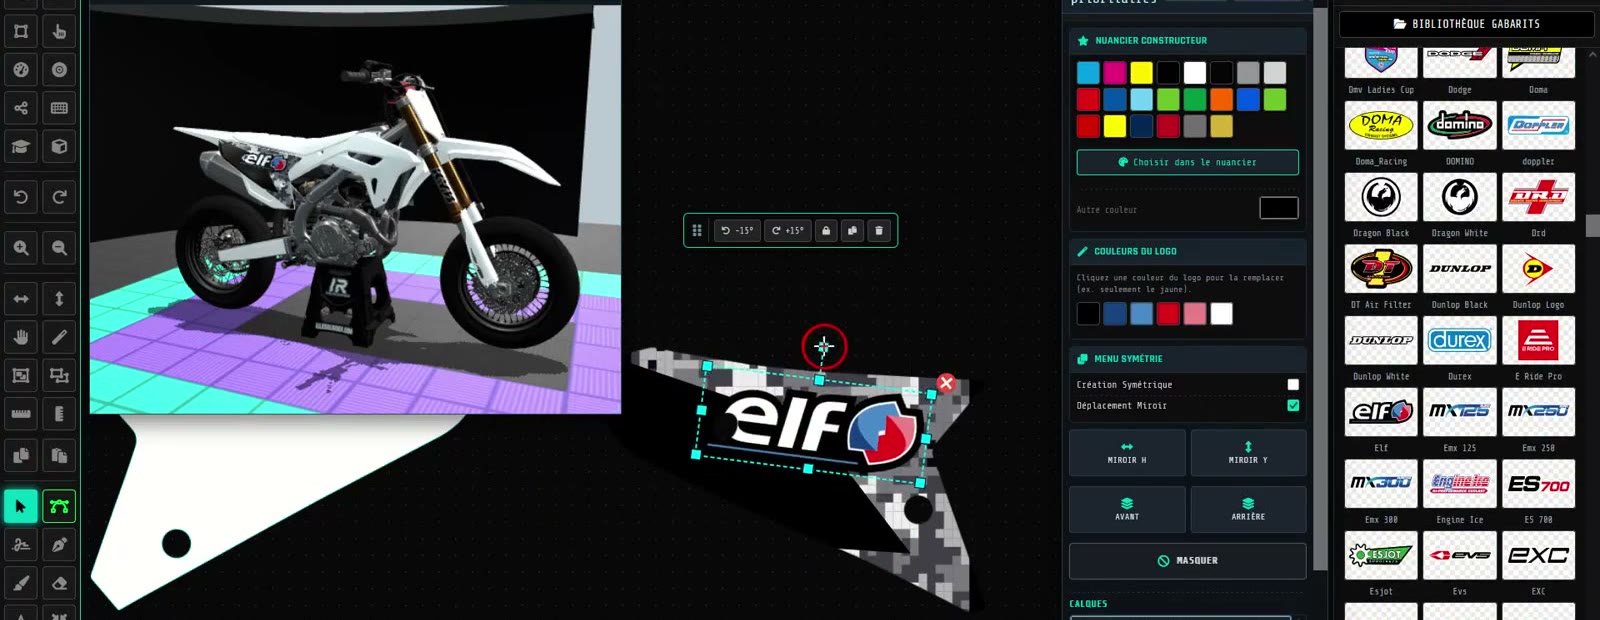This screenshot has width=1600, height=620.
Task: Choose the EXC logo thumbnail
Action: [1538, 555]
